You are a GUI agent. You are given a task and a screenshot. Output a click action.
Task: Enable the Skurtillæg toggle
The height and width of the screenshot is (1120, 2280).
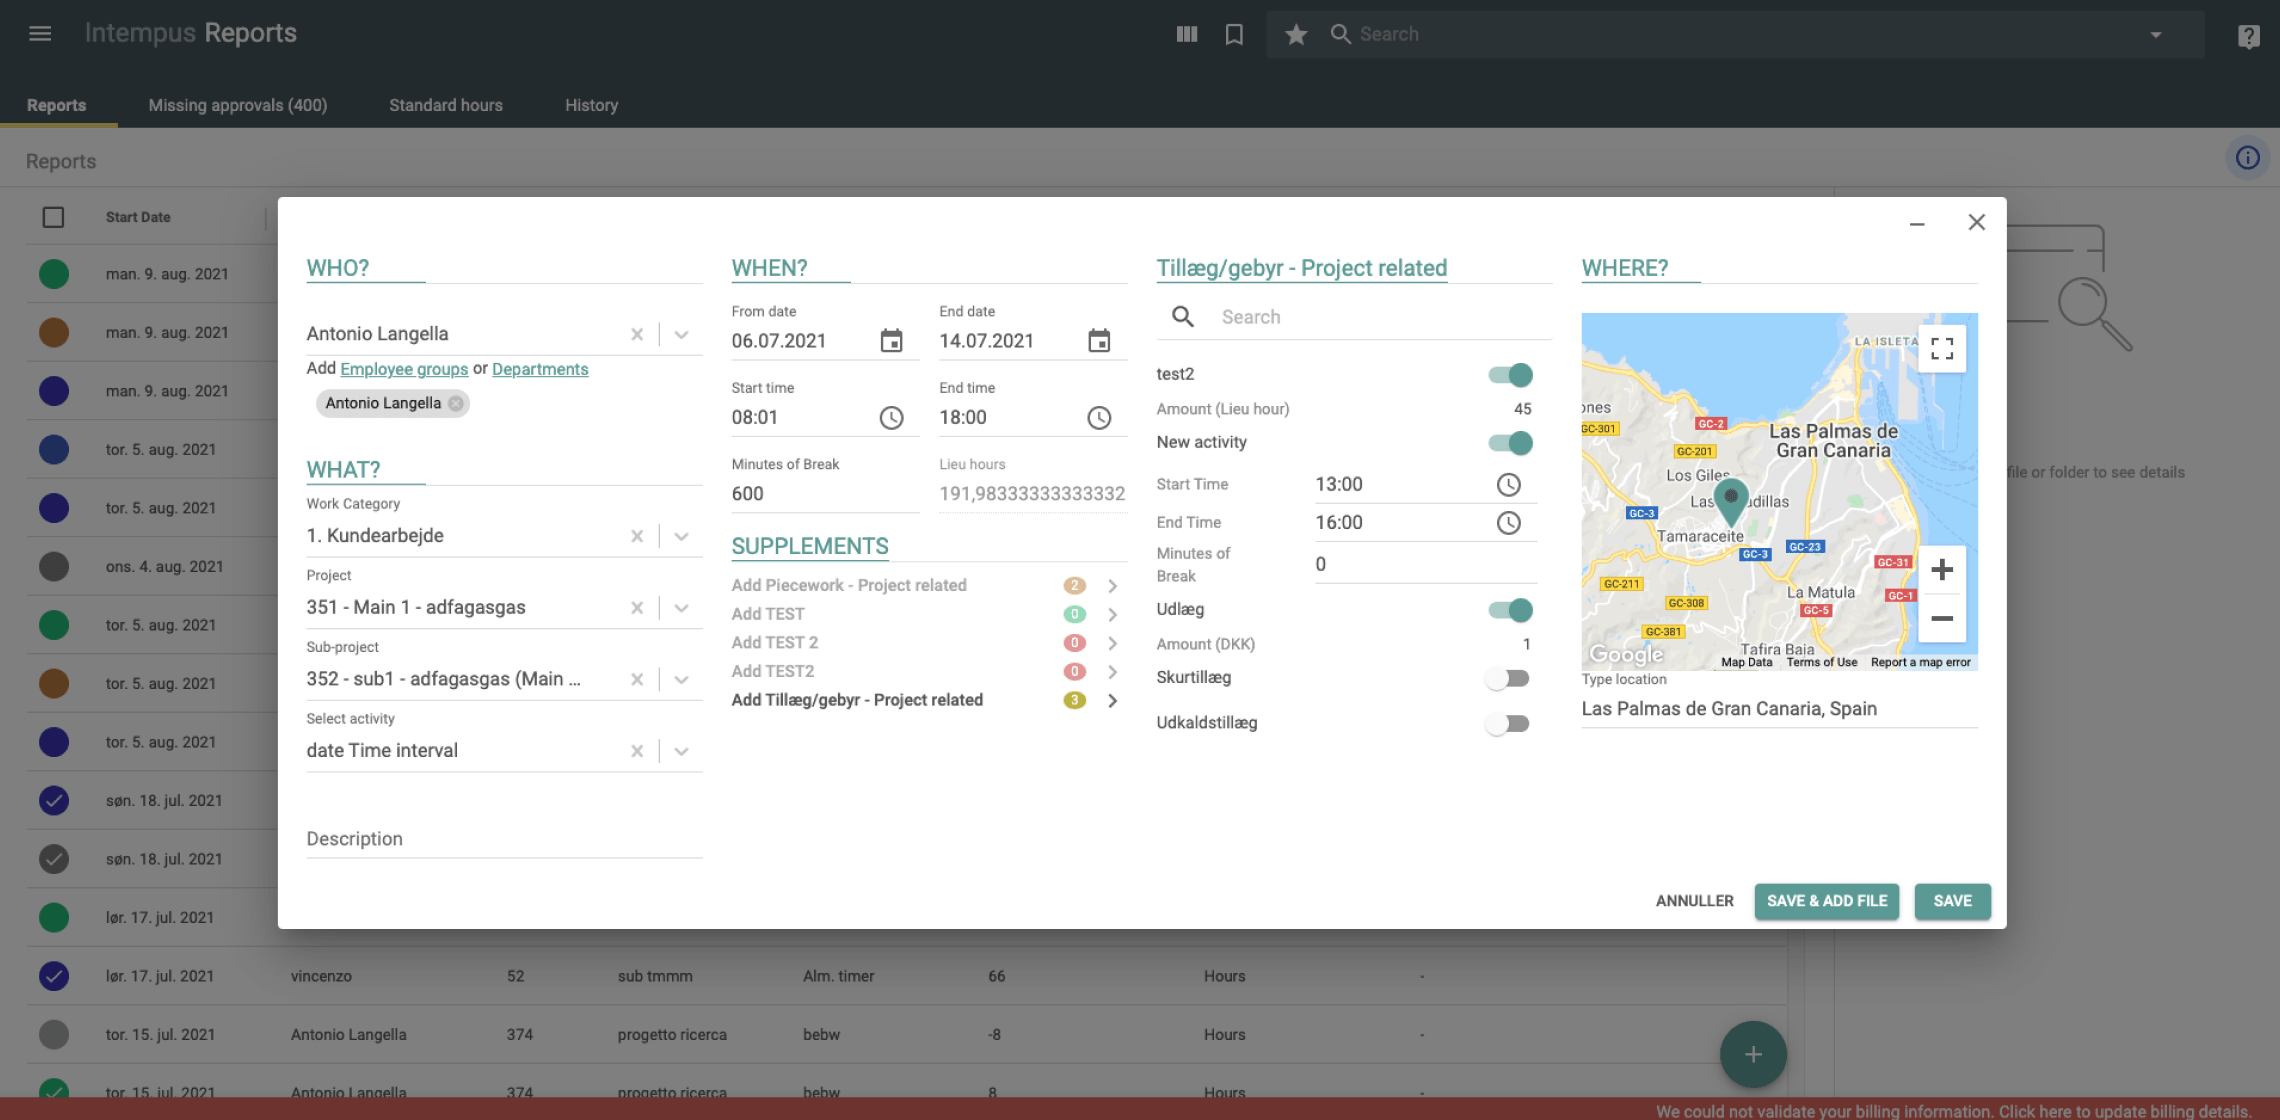pyautogui.click(x=1508, y=679)
